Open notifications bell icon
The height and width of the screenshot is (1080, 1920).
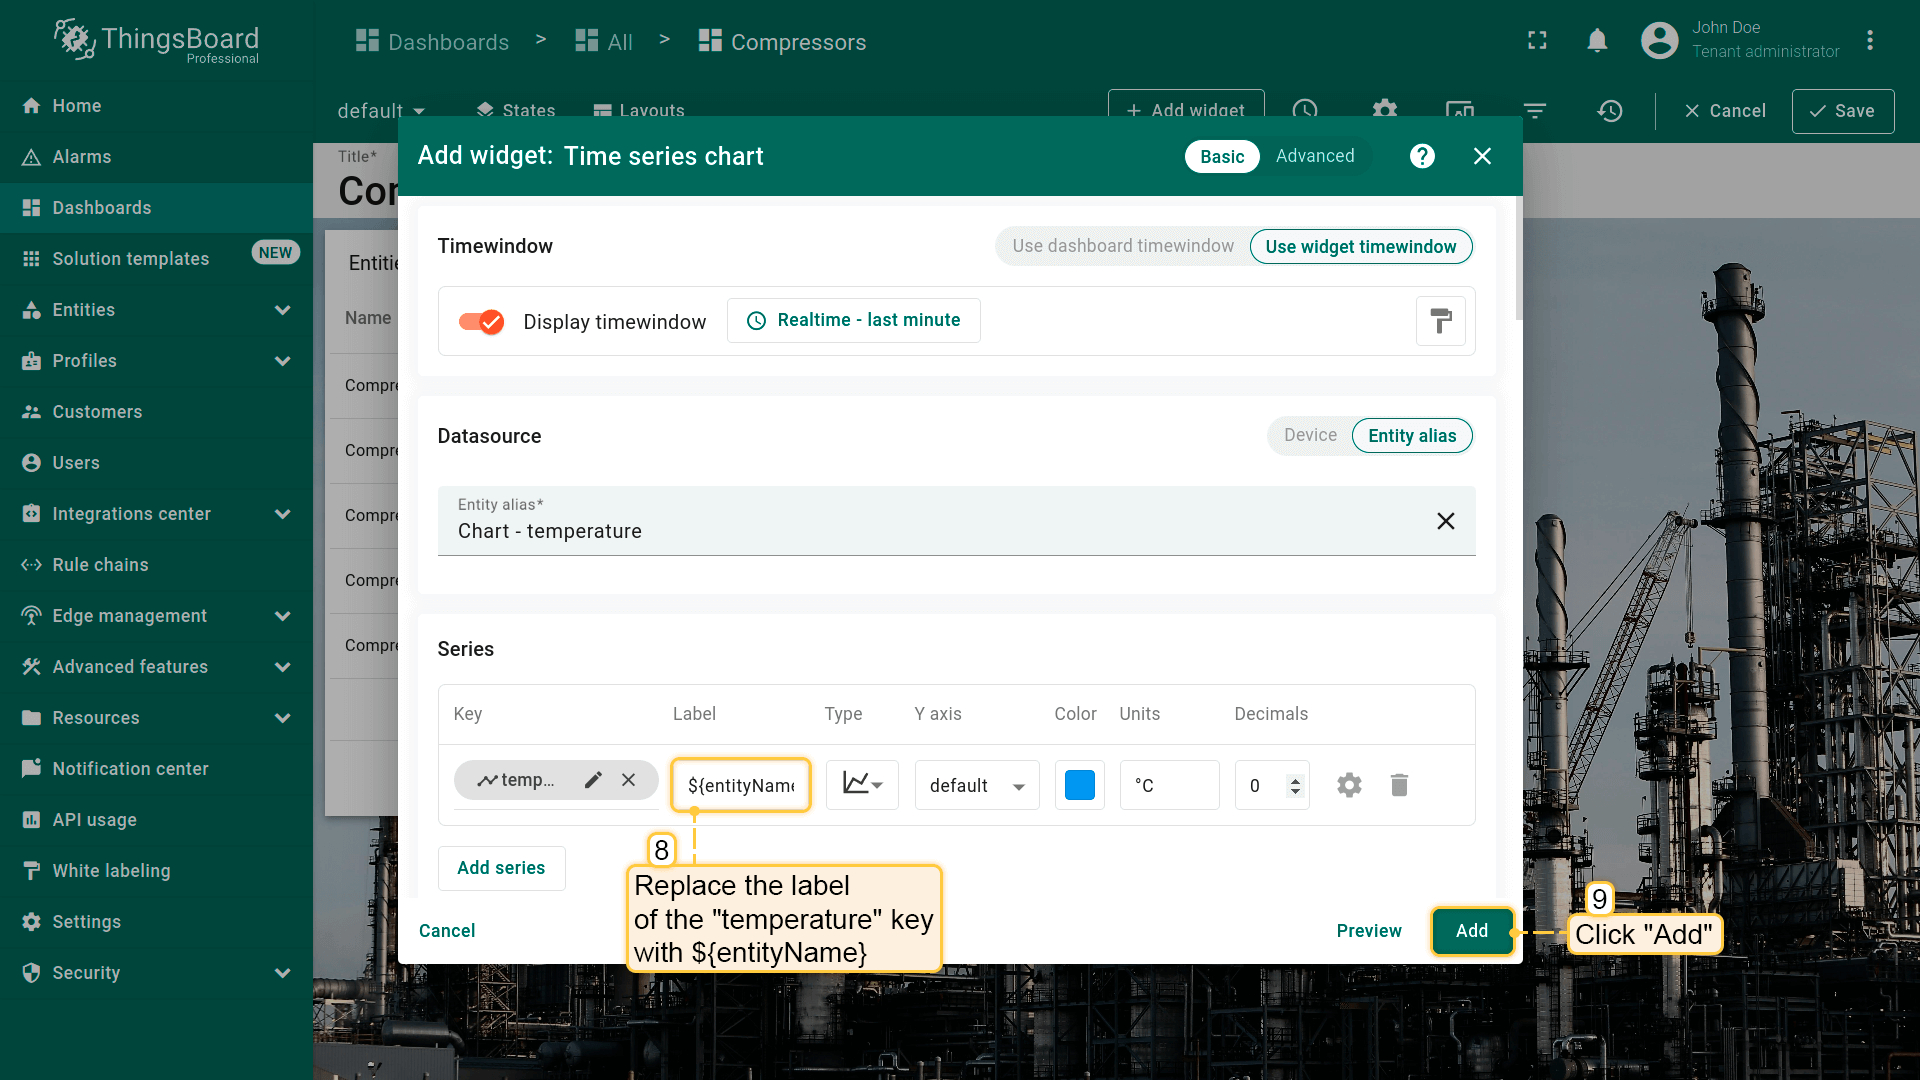[1597, 41]
